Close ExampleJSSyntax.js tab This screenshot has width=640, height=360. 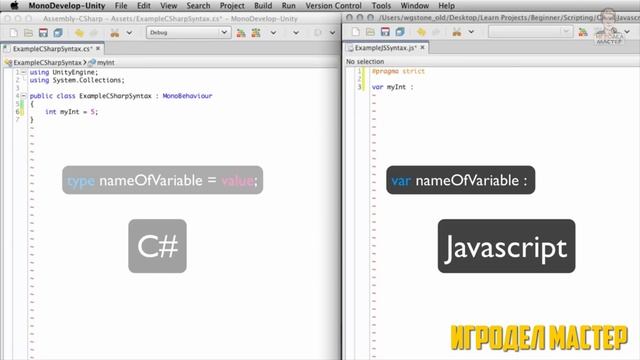(422, 47)
